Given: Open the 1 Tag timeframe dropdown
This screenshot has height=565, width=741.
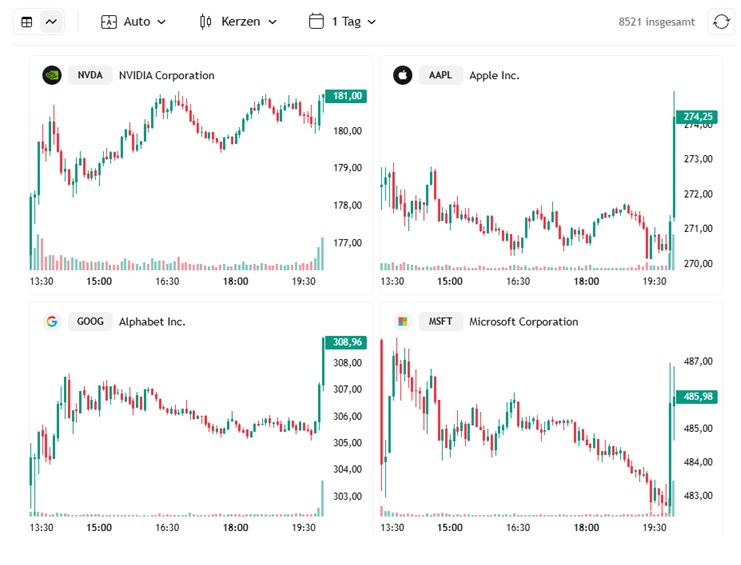Looking at the screenshot, I should (343, 22).
